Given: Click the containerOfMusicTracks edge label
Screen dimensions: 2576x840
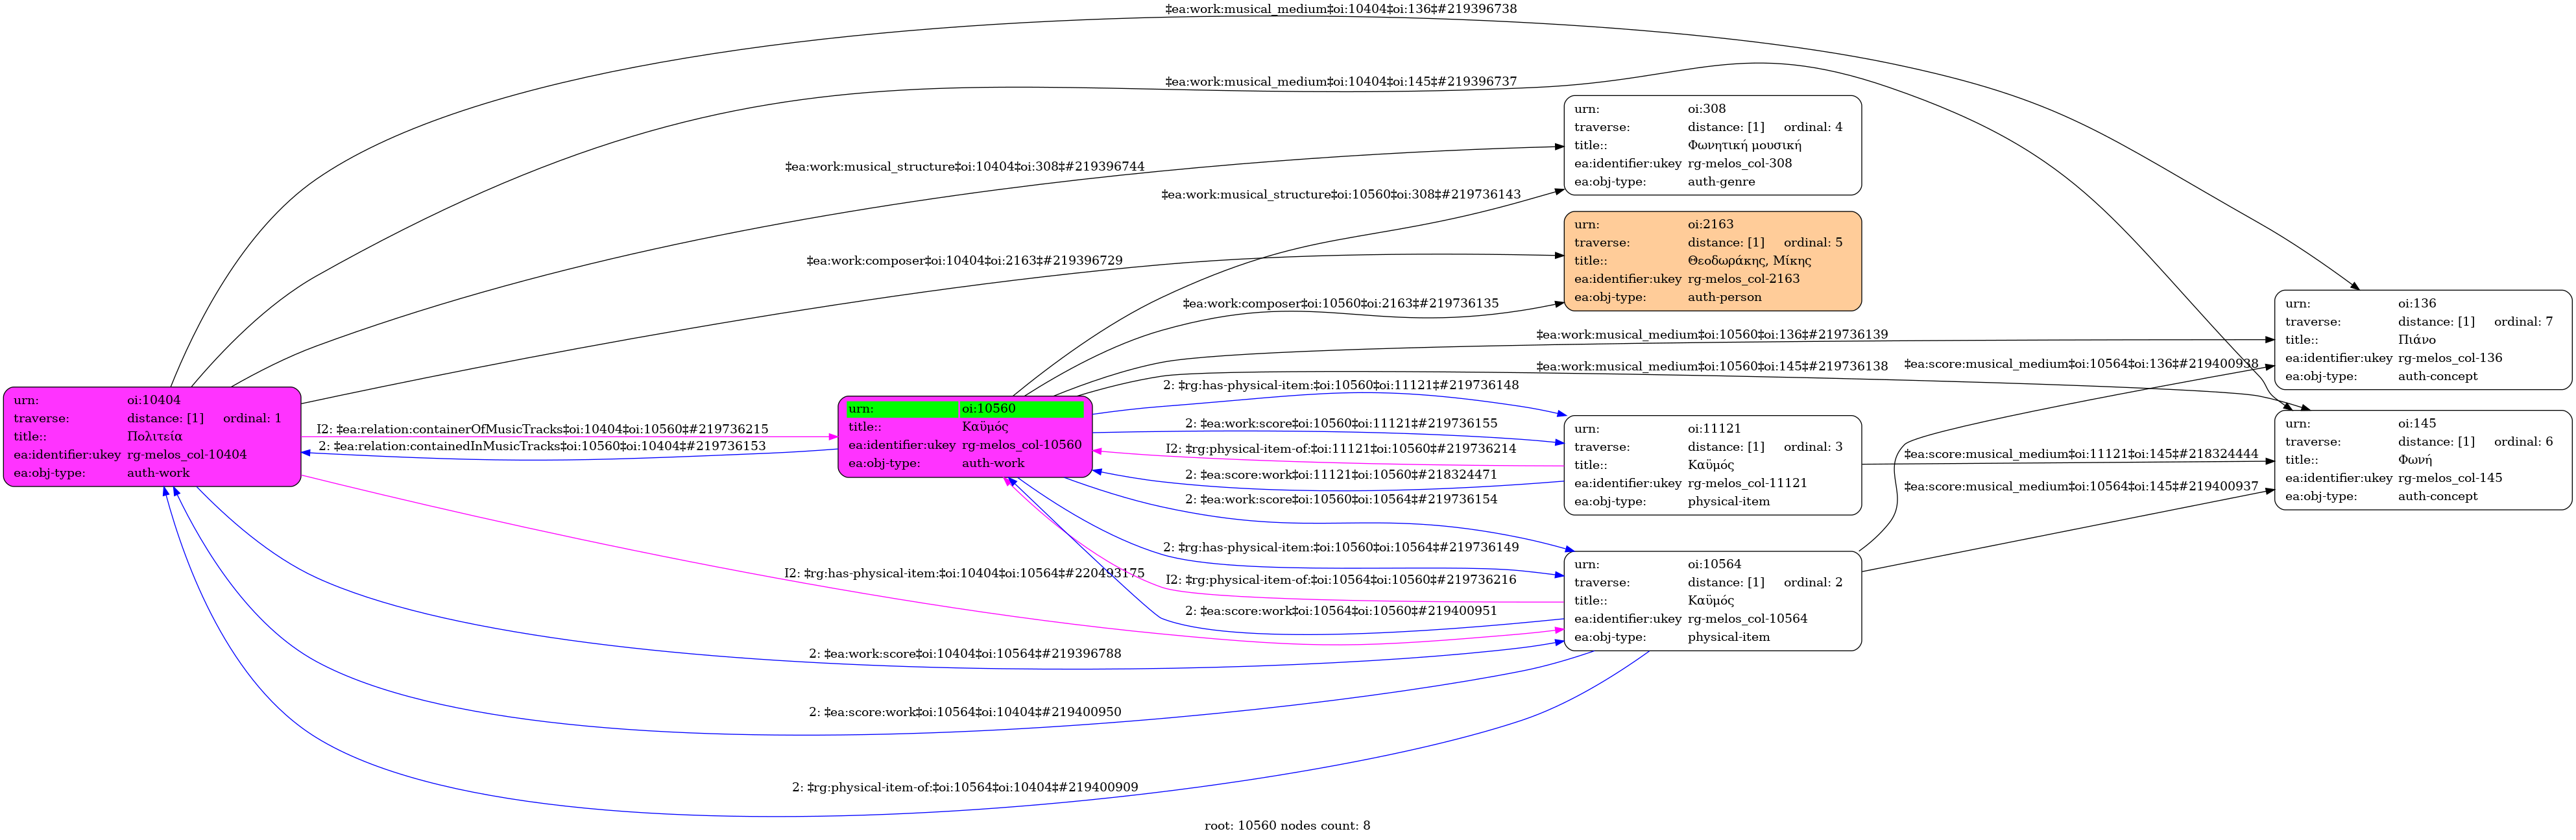Looking at the screenshot, I should click(x=543, y=429).
